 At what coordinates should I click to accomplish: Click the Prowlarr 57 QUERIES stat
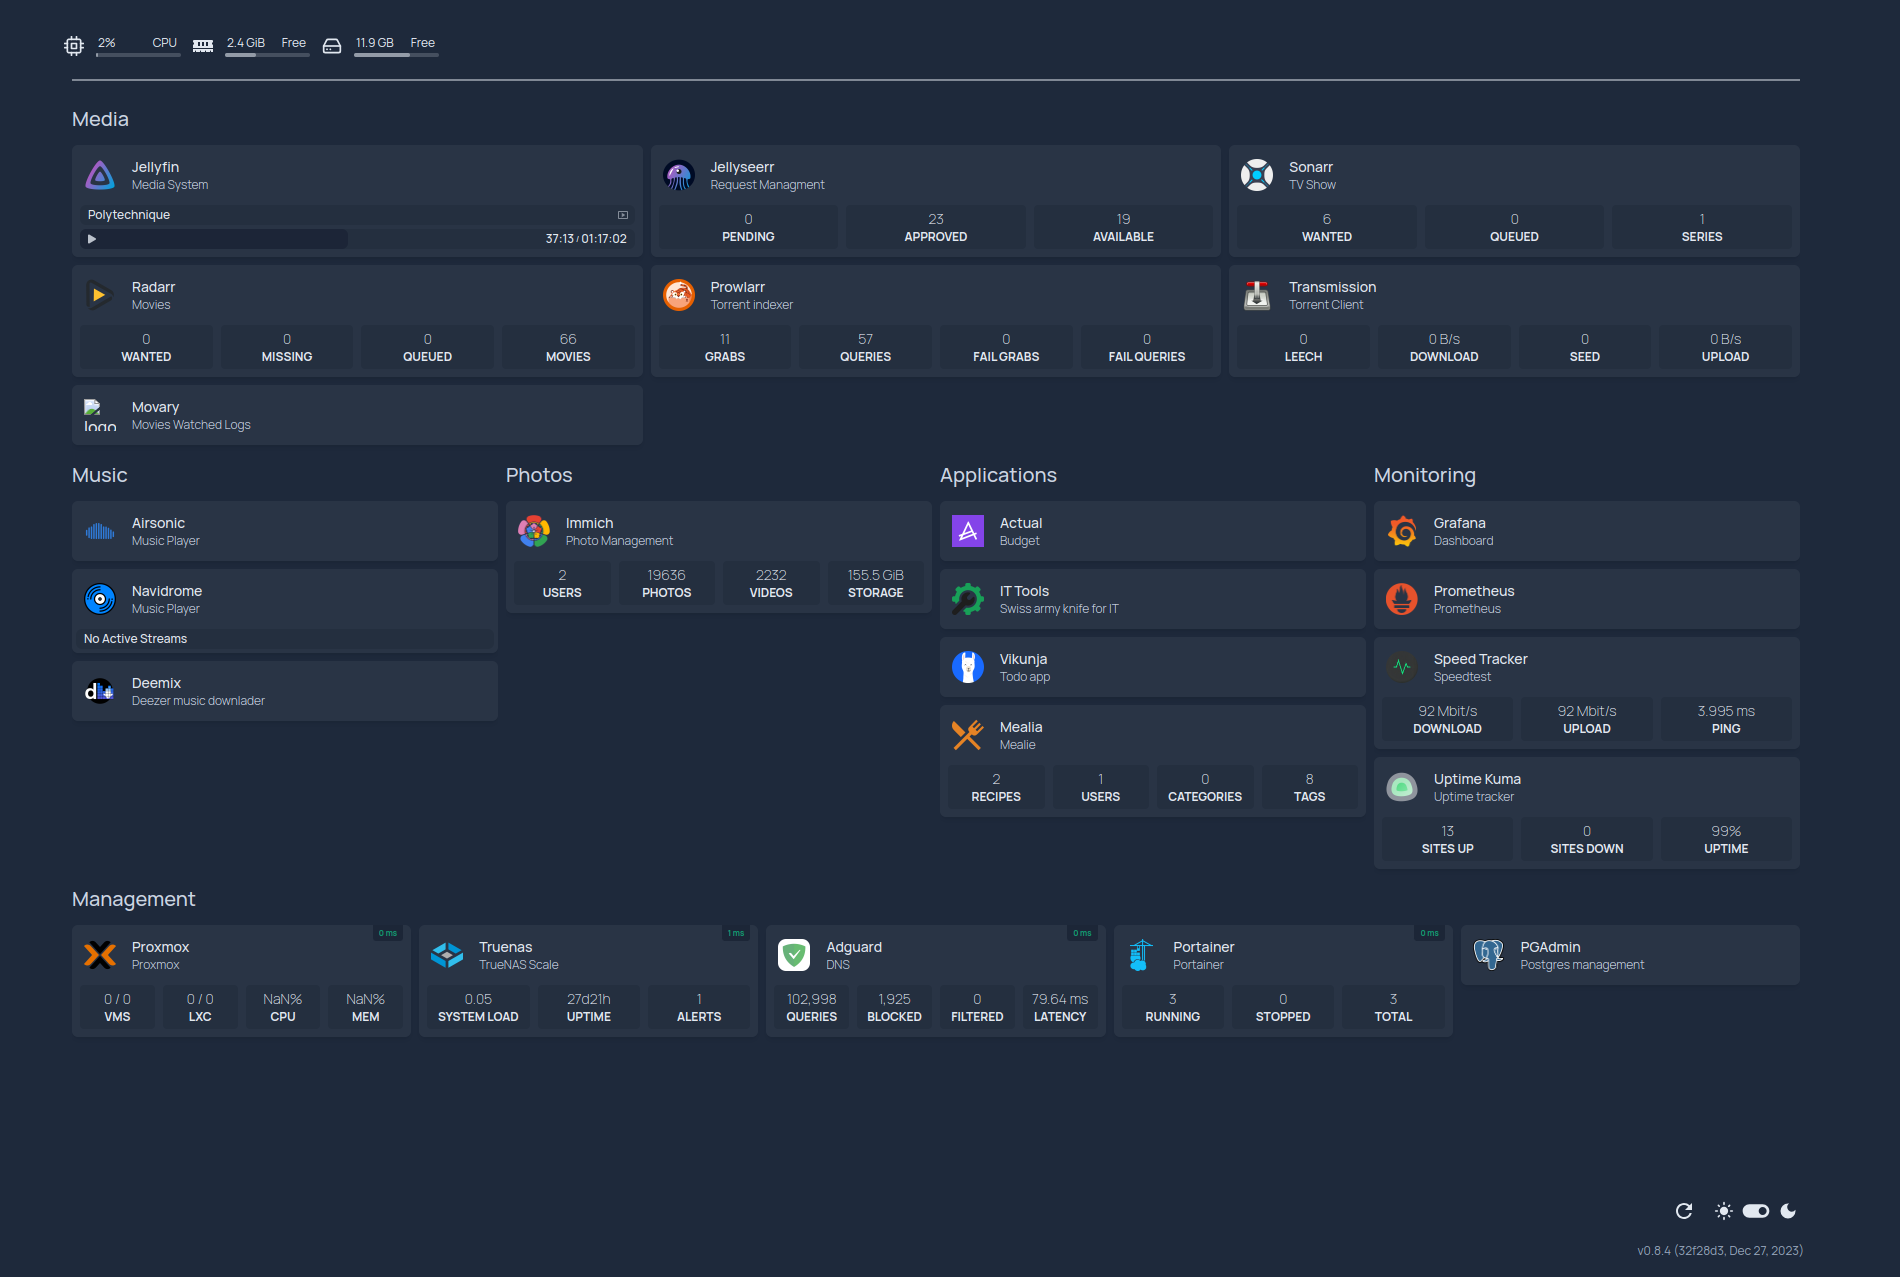click(865, 347)
